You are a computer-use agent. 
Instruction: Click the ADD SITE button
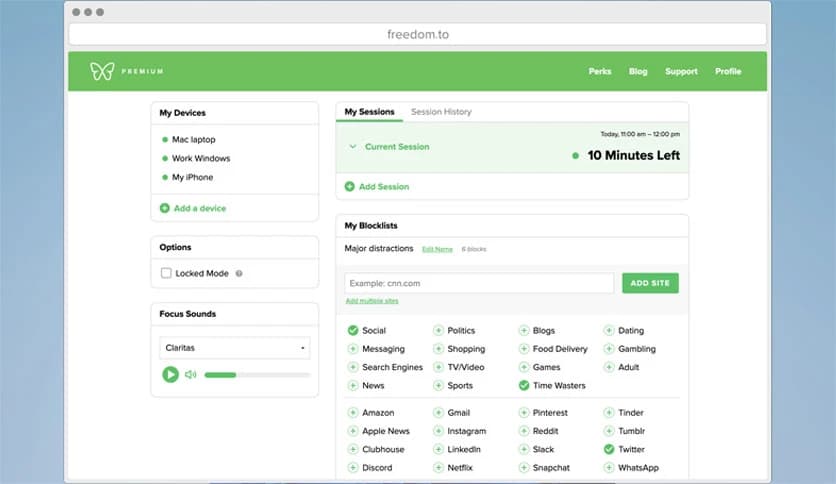650,283
